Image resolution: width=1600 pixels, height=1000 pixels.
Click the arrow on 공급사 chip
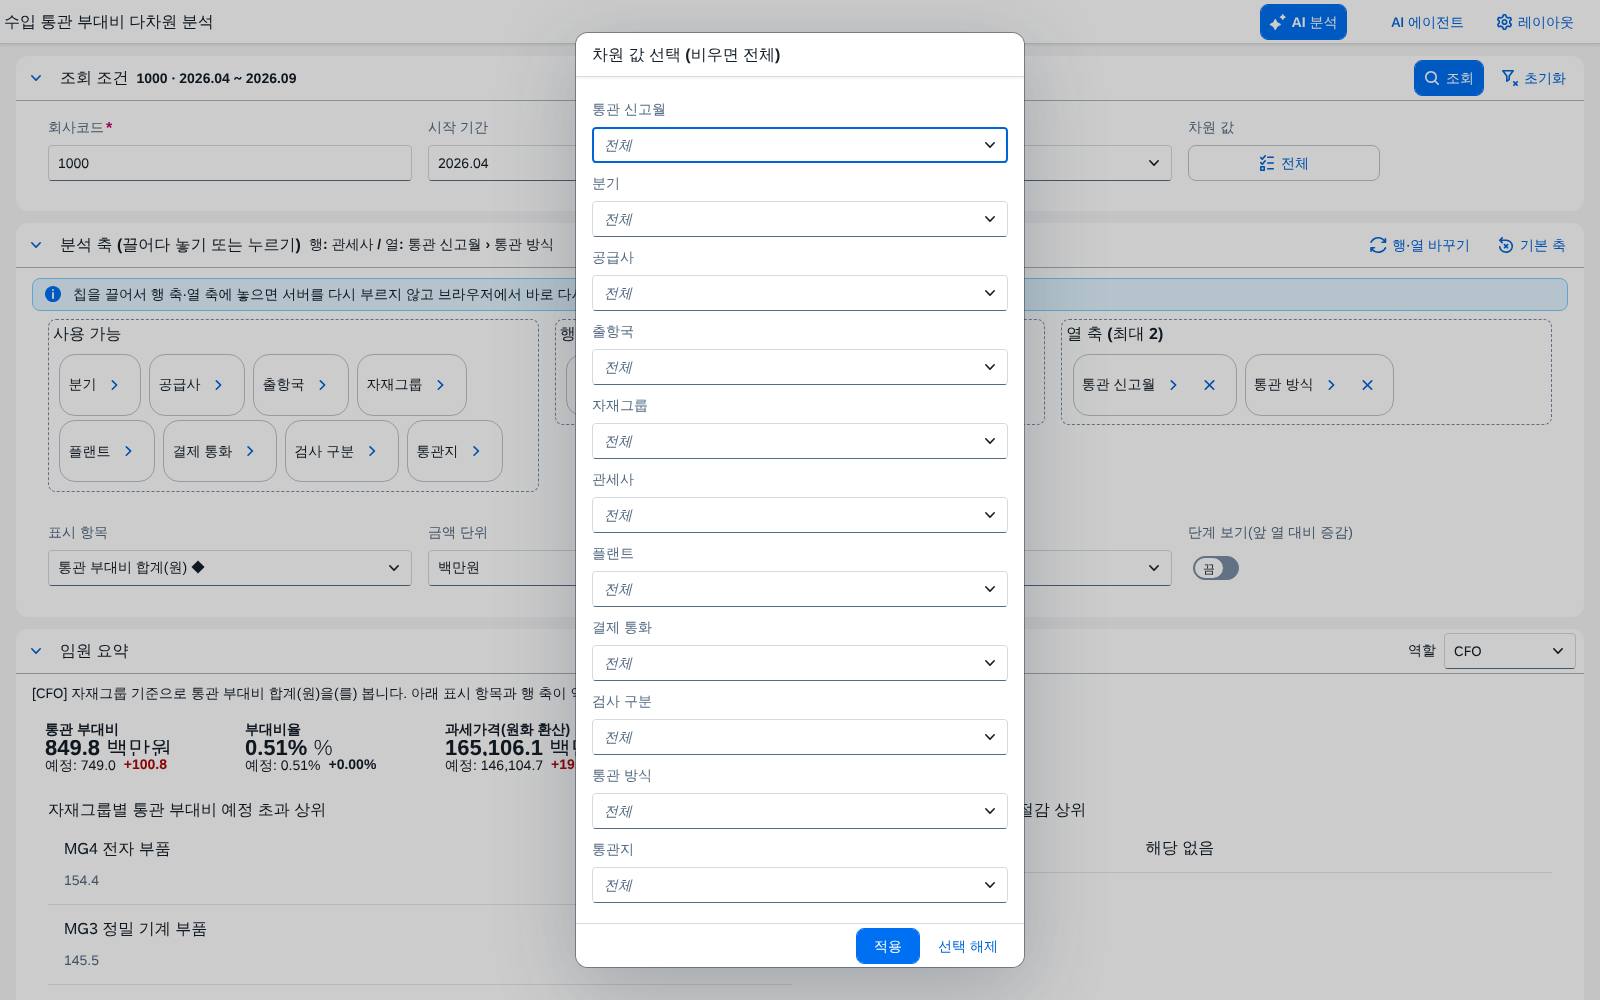[x=218, y=385]
